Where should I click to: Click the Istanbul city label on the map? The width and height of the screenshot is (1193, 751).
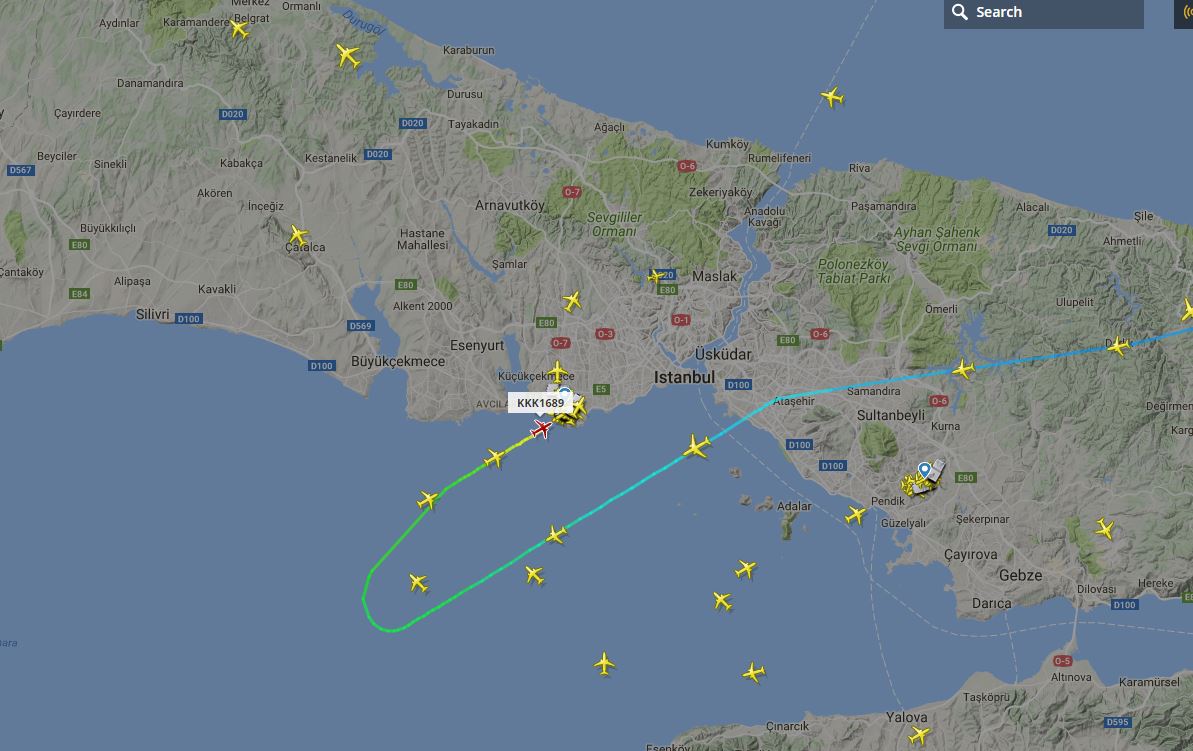click(x=684, y=377)
